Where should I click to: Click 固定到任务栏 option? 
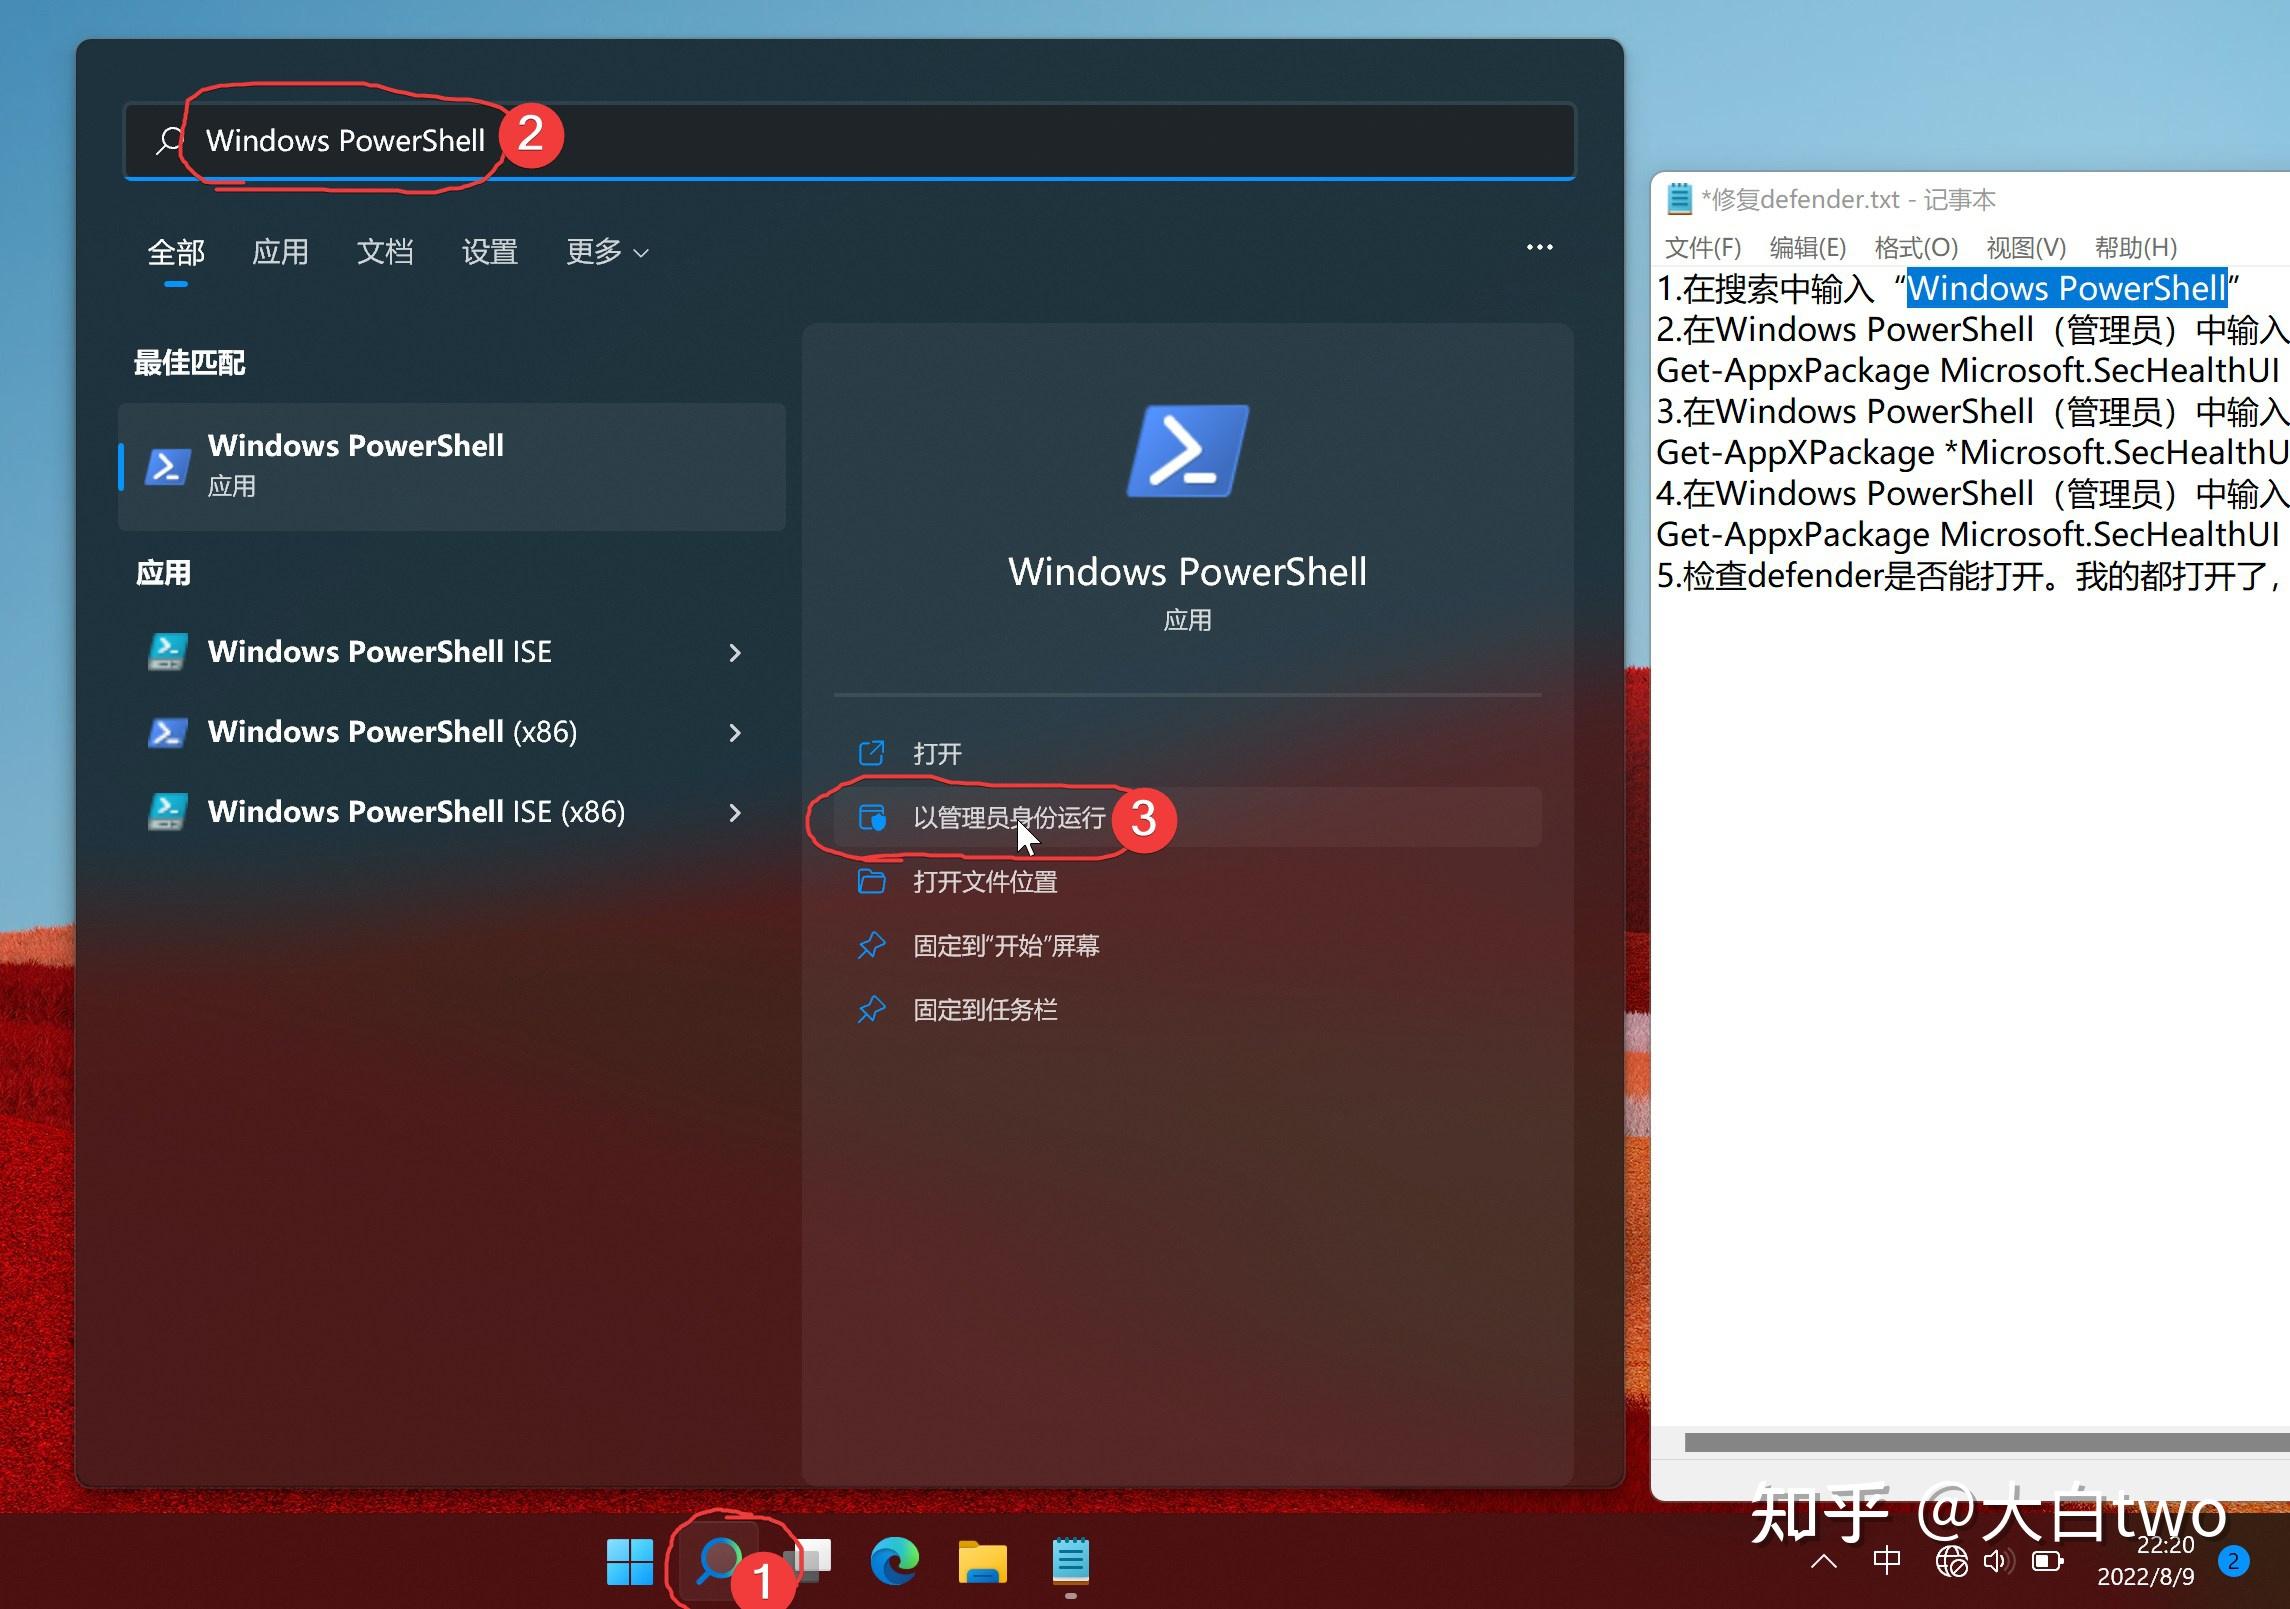click(x=987, y=1009)
